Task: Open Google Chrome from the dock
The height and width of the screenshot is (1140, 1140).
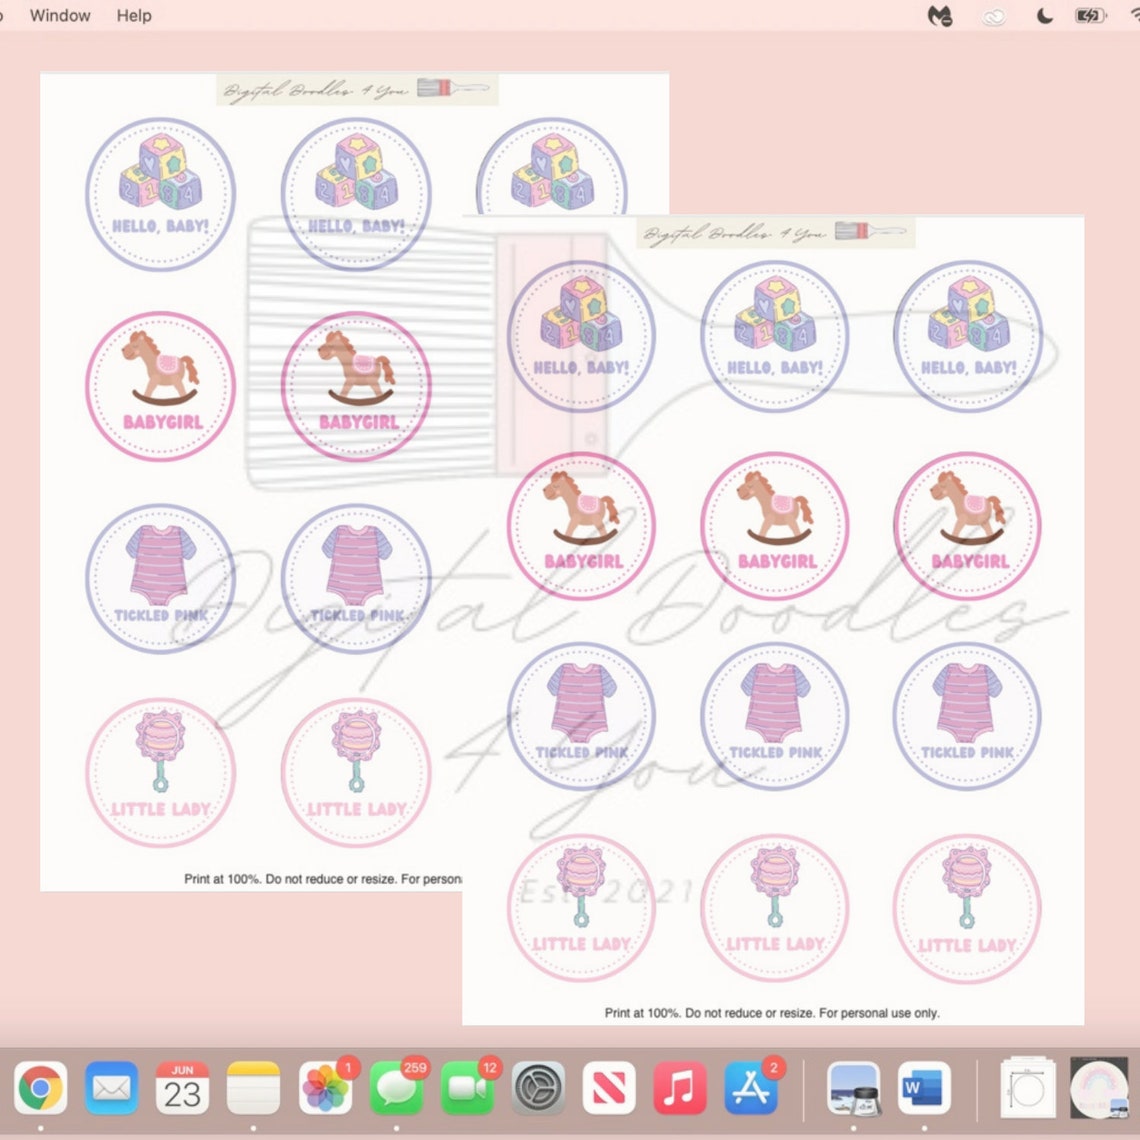Action: pos(41,1088)
